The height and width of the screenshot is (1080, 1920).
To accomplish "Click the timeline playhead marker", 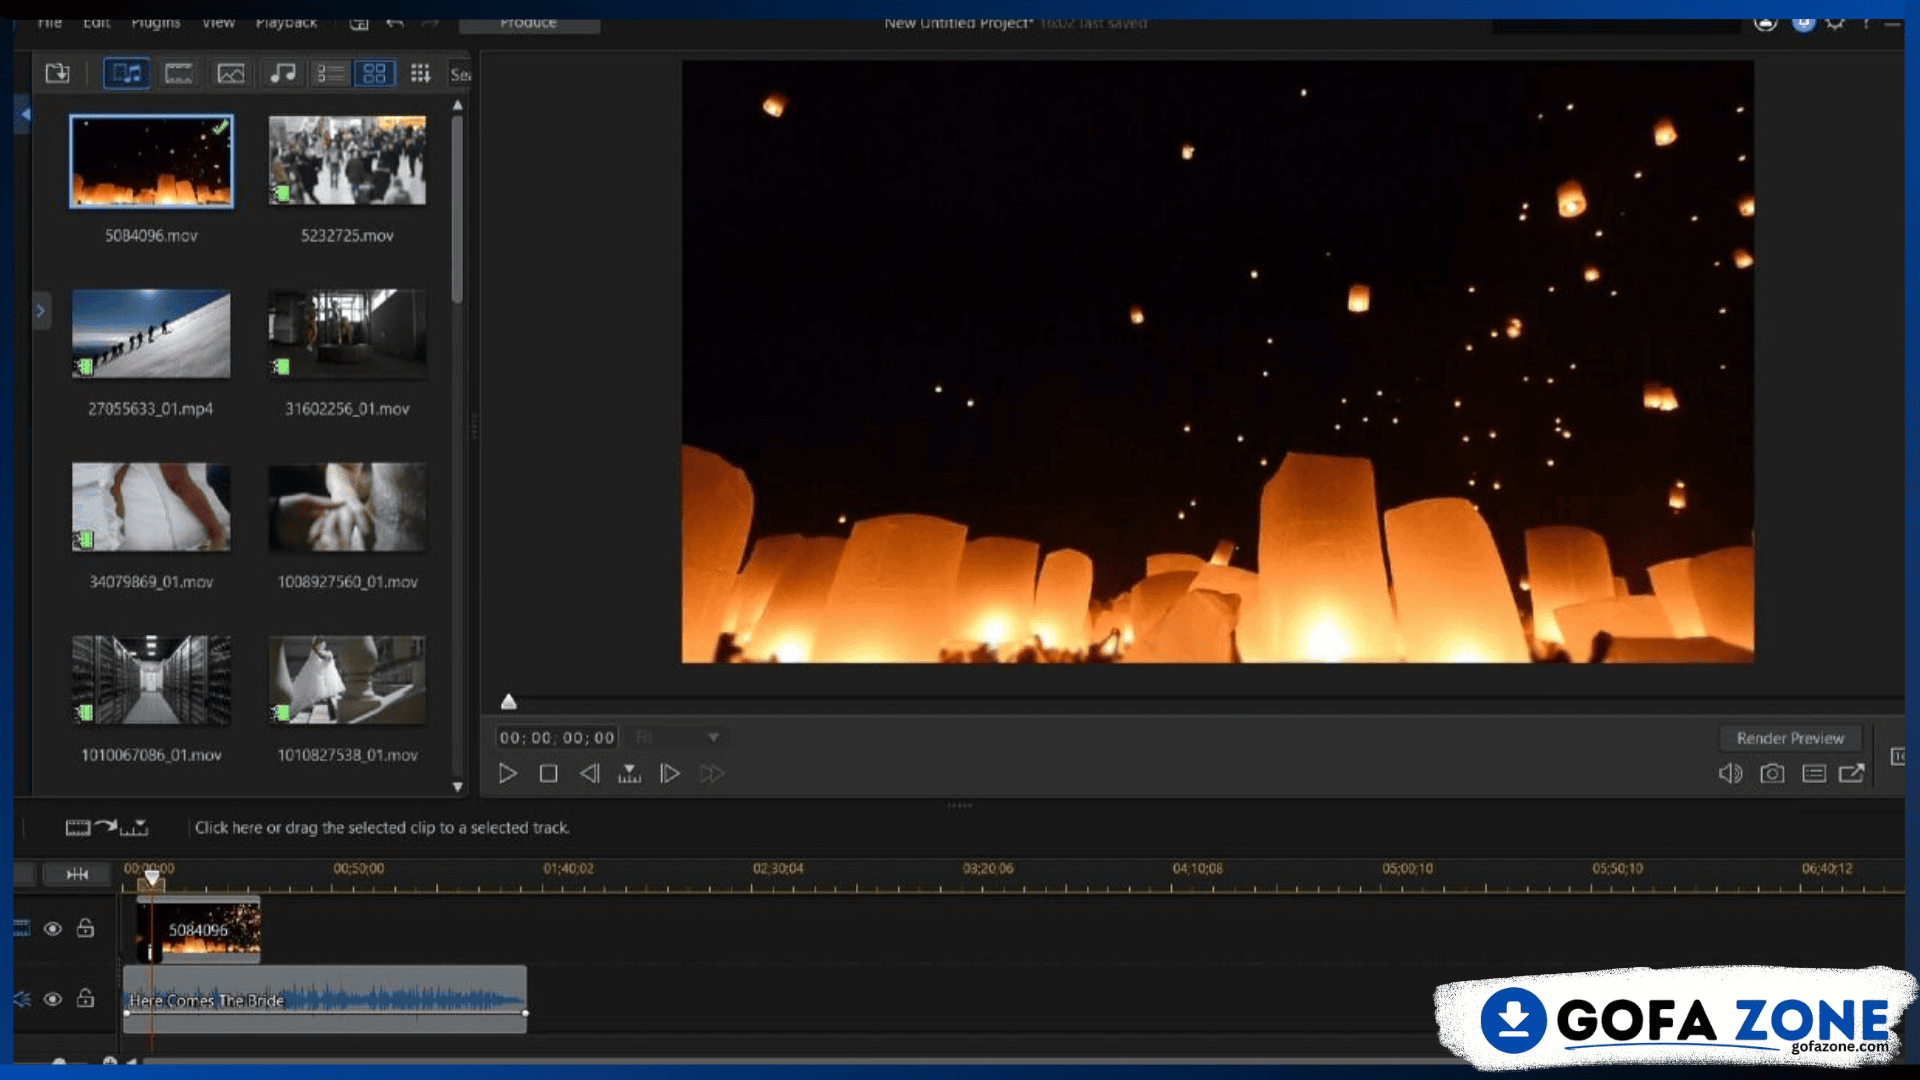I will [151, 878].
